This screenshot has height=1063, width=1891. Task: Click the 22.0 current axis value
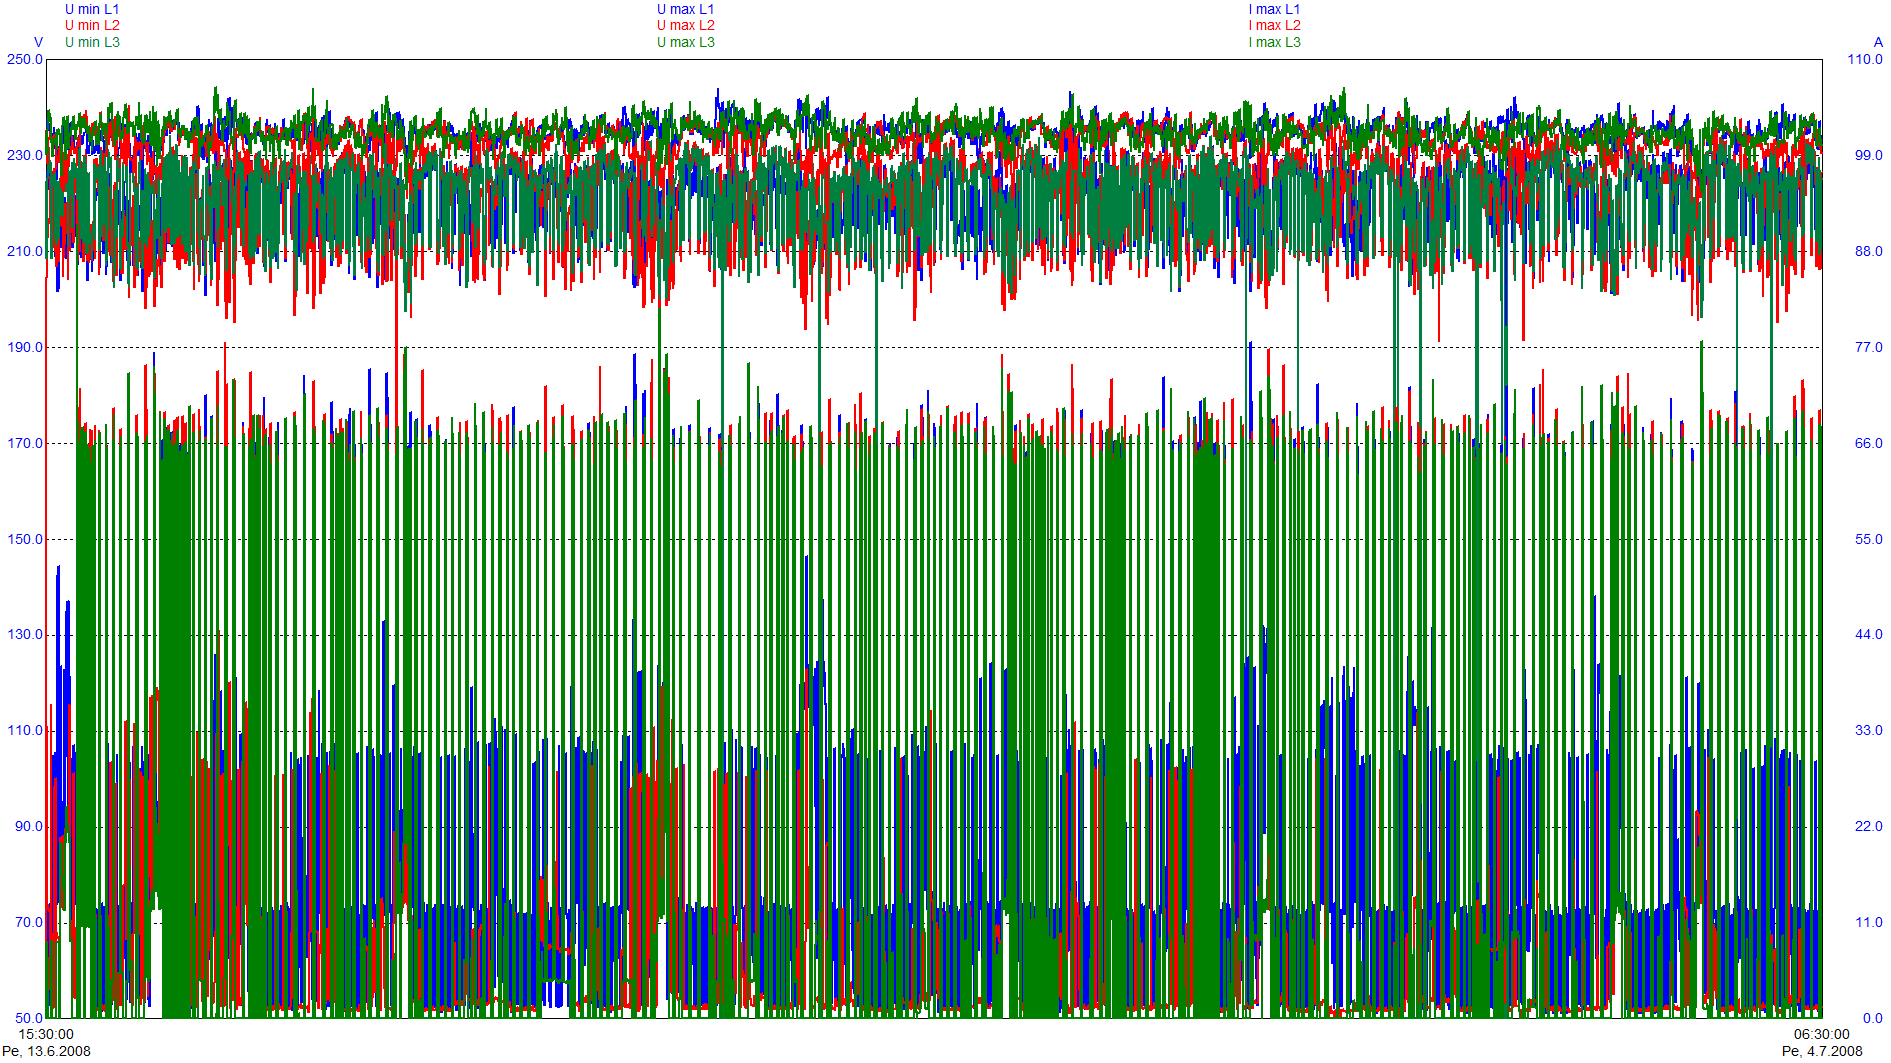point(1869,826)
